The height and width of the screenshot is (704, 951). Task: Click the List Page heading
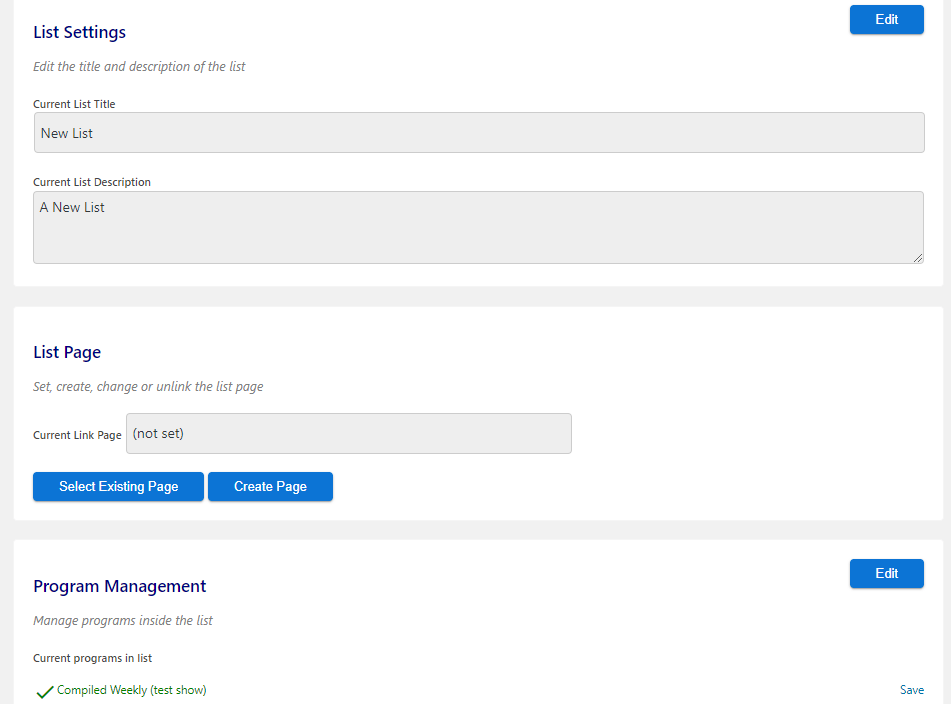point(67,352)
